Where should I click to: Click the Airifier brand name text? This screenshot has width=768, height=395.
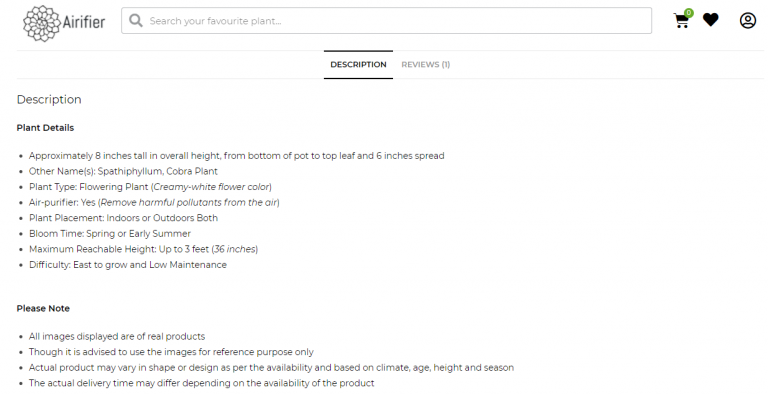click(x=84, y=22)
